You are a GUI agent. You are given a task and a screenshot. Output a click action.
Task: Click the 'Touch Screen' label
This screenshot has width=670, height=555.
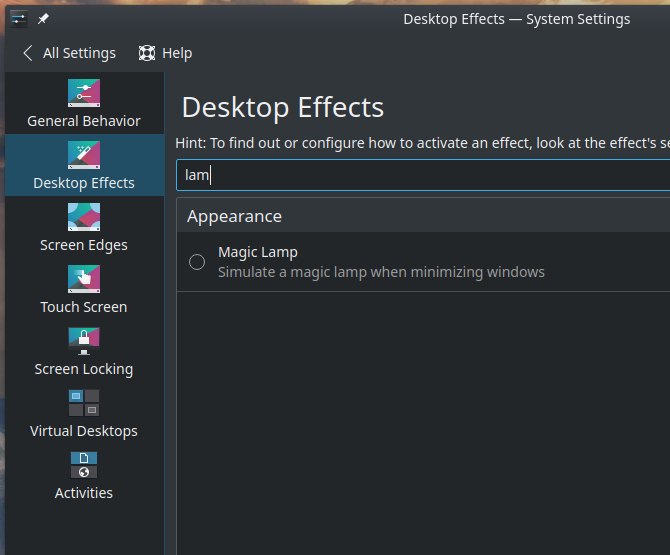[84, 307]
